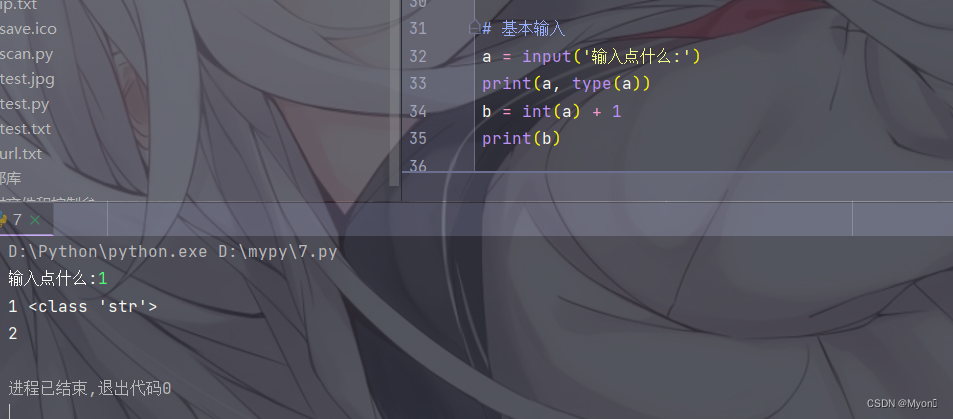Close the run tab named 7
953x419 pixels.
35,220
